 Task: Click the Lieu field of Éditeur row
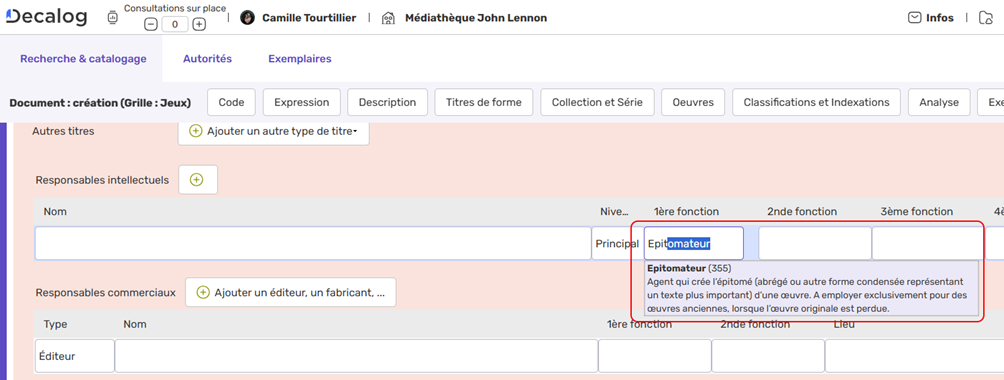point(914,356)
